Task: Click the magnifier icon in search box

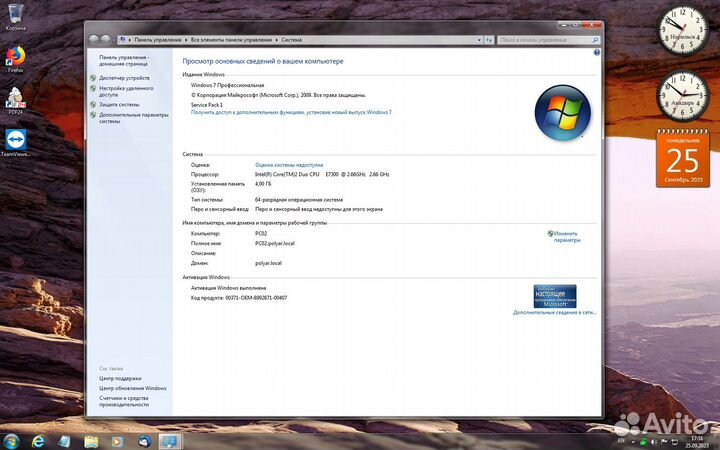Action: point(595,40)
